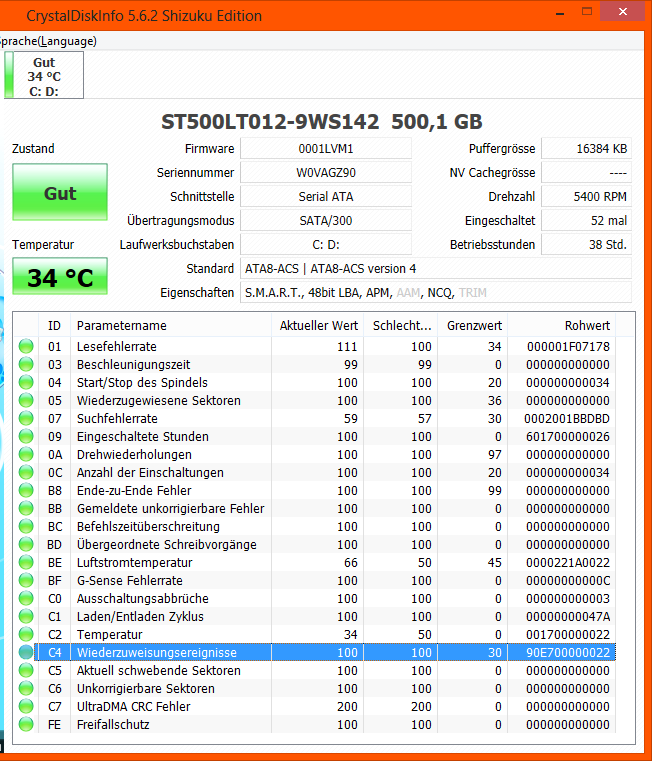The image size is (652, 761).
Task: Select the Lesefehlerrate parameter name
Action: click(117, 347)
